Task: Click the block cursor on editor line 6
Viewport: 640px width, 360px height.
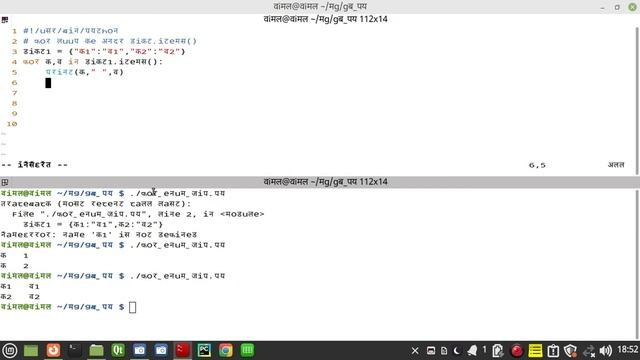Action: 48,83
